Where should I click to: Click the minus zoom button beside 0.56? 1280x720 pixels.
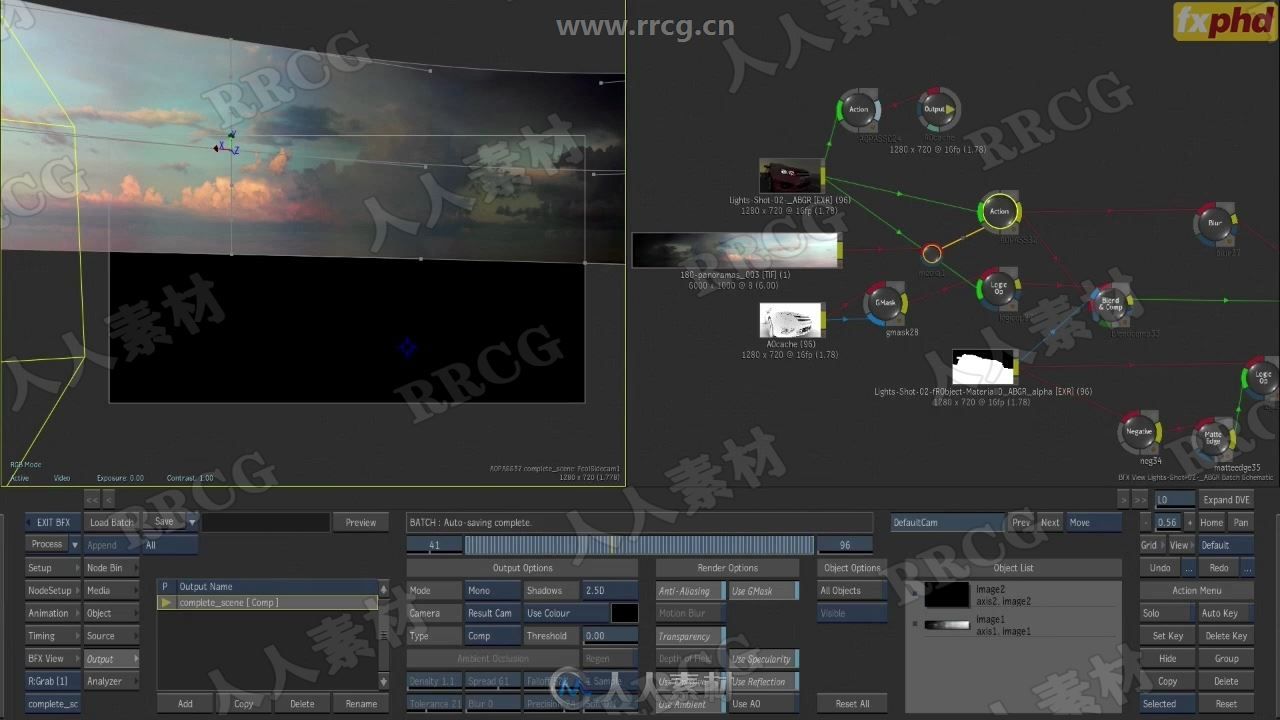click(1146, 522)
